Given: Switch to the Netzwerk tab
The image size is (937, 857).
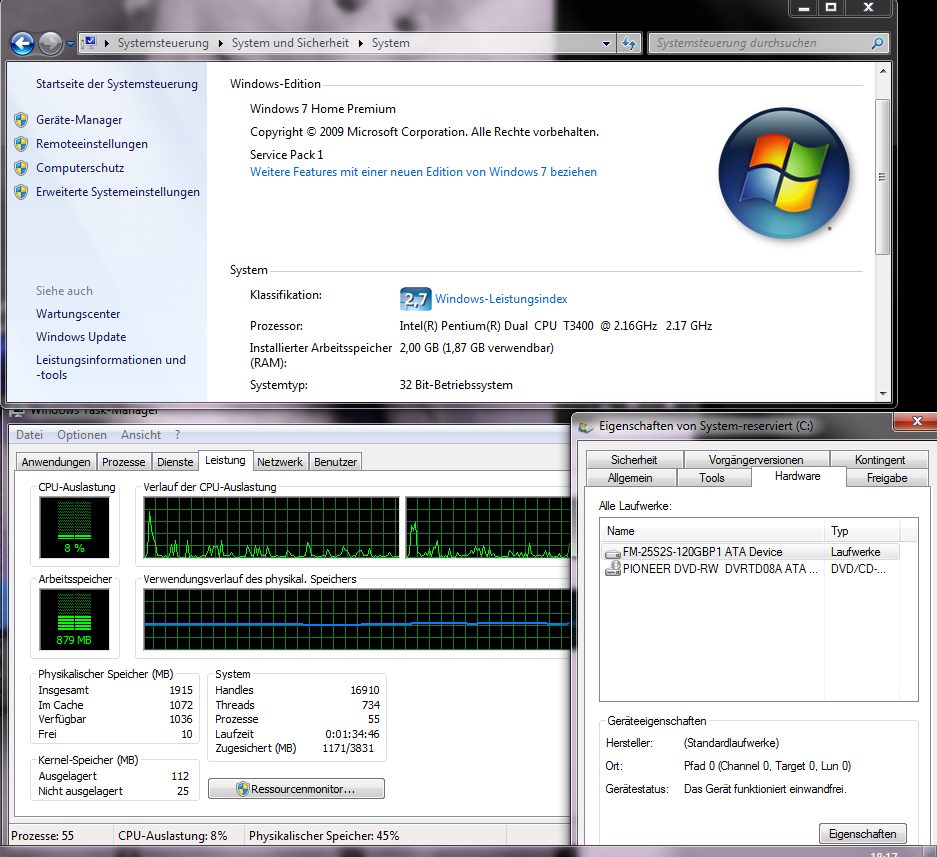Looking at the screenshot, I should coord(280,462).
